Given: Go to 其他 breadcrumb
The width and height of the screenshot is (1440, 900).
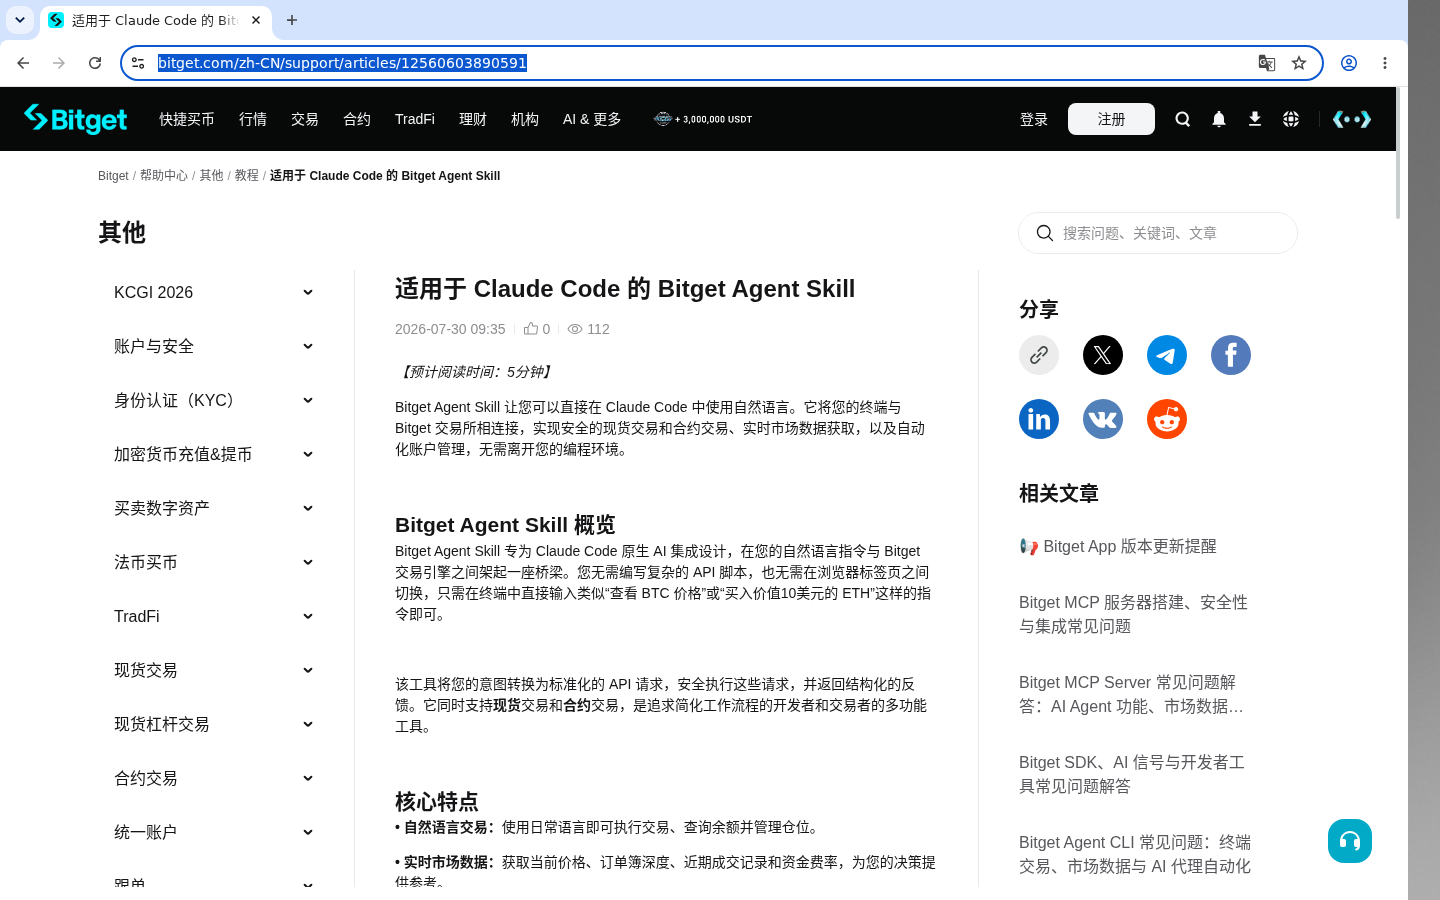Looking at the screenshot, I should (211, 175).
